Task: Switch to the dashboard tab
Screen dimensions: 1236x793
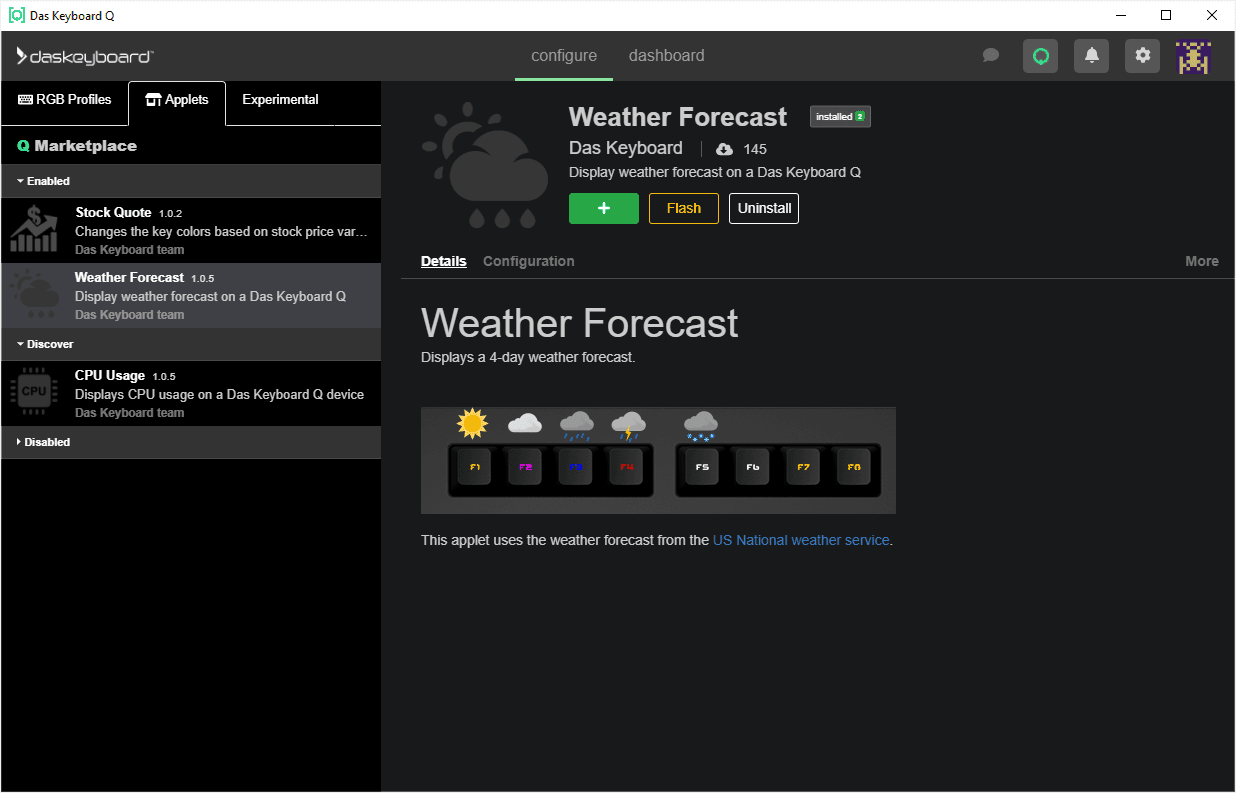Action: [666, 56]
